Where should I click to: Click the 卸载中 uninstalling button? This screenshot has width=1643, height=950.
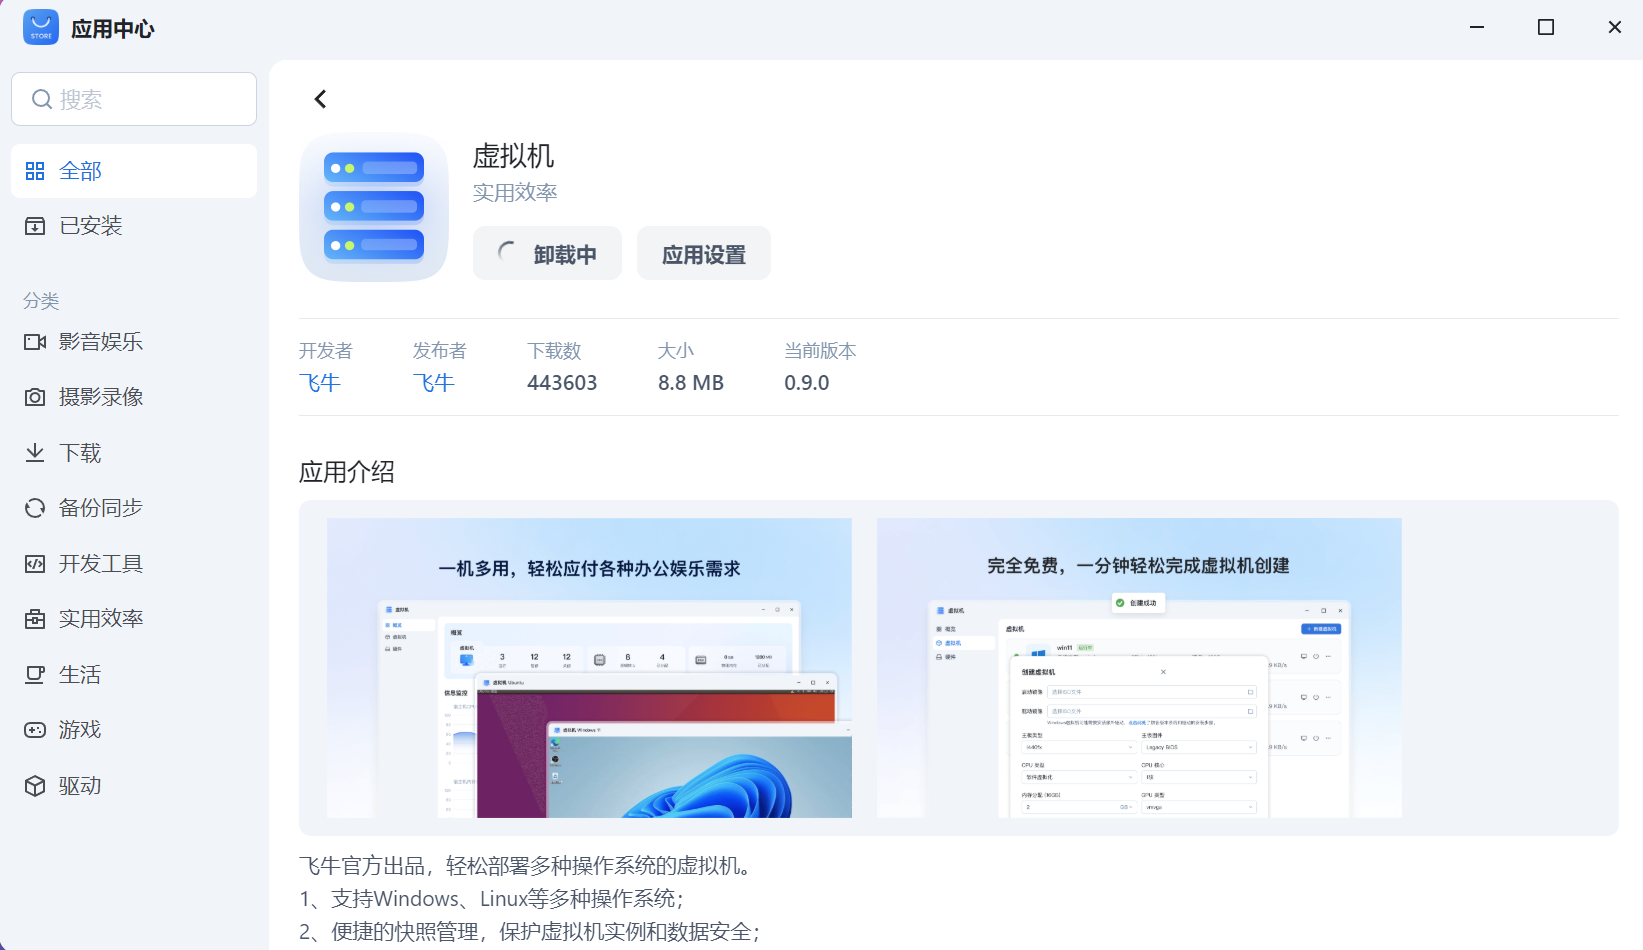pos(547,254)
